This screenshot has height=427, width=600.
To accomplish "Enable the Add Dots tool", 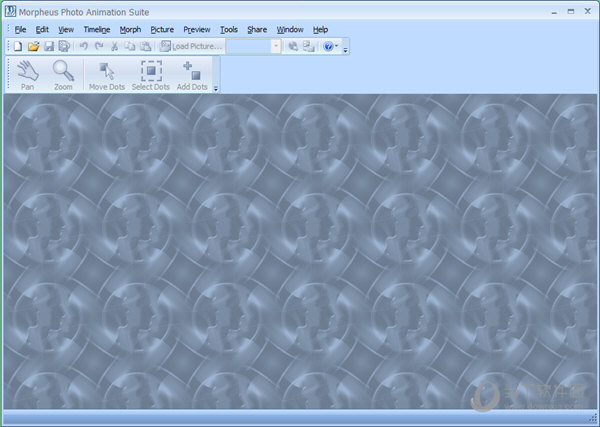I will [192, 74].
